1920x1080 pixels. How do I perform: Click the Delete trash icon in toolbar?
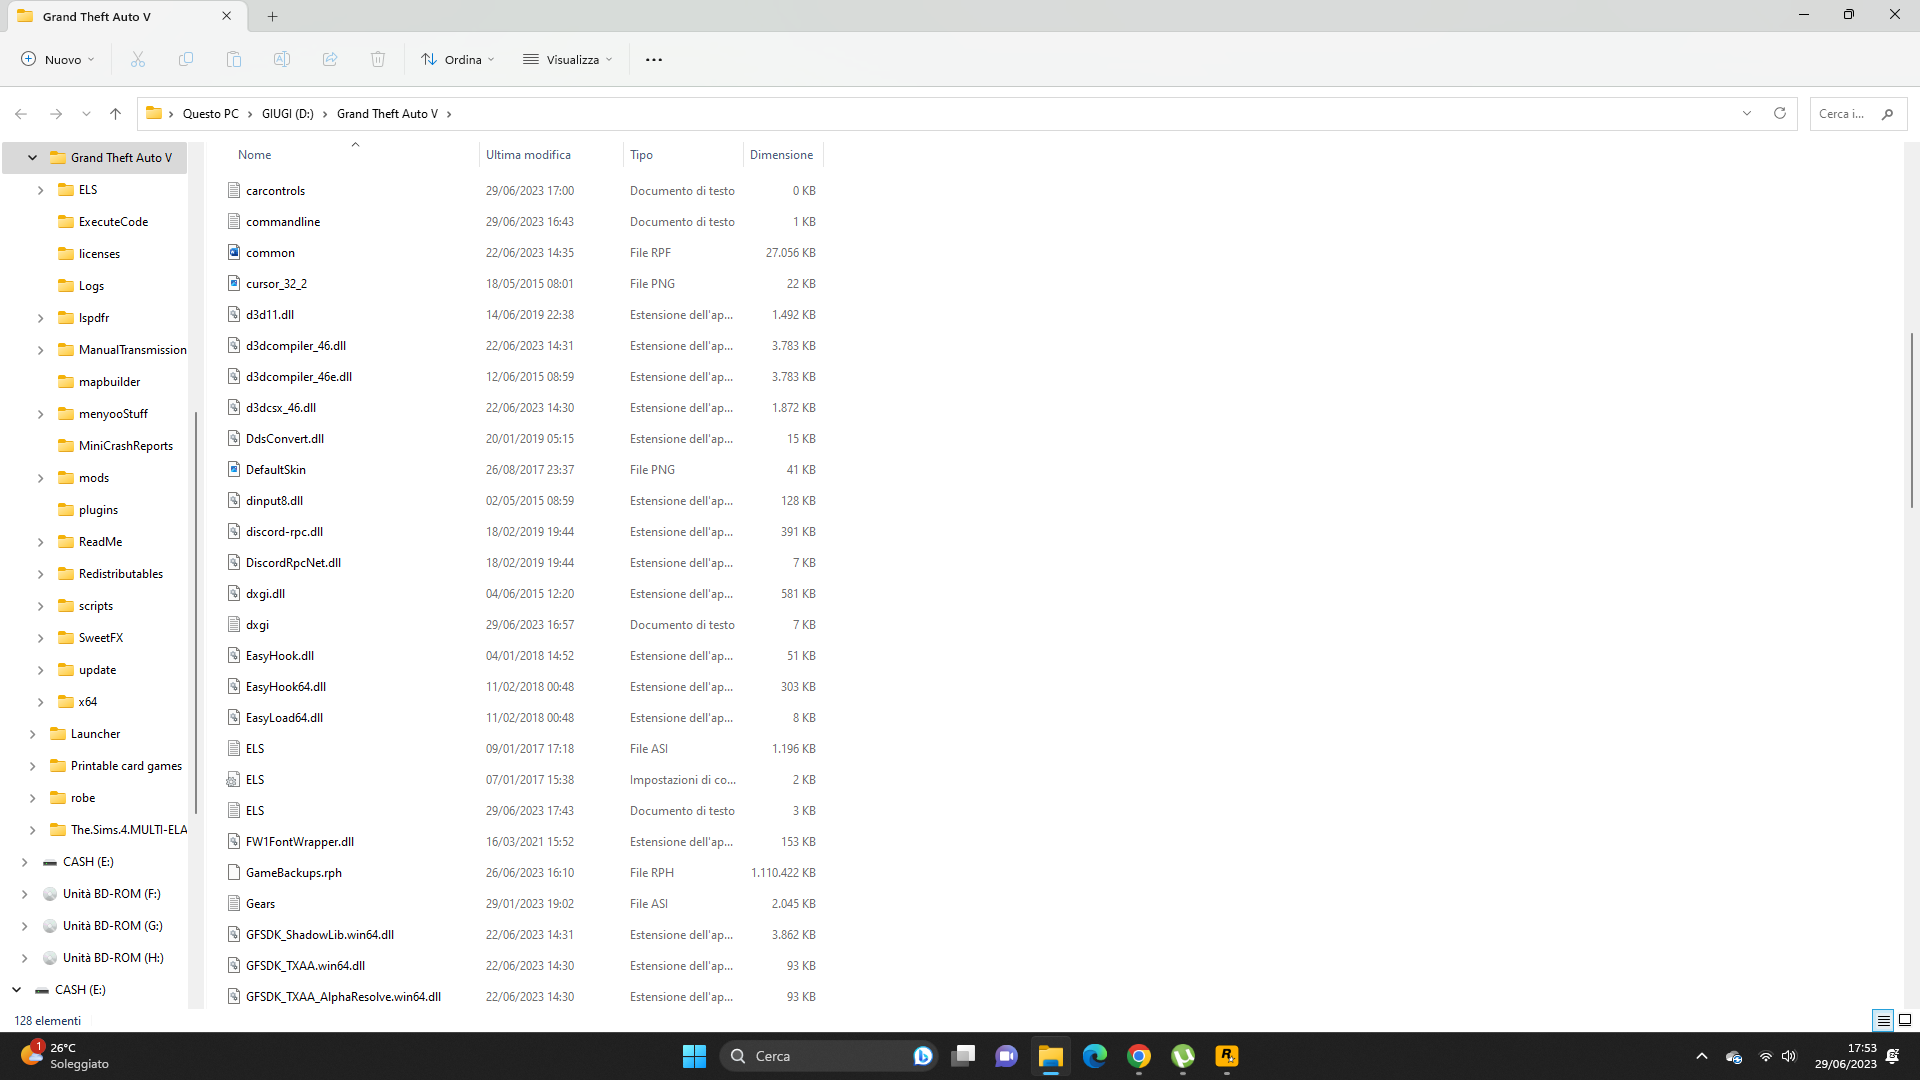(x=378, y=60)
